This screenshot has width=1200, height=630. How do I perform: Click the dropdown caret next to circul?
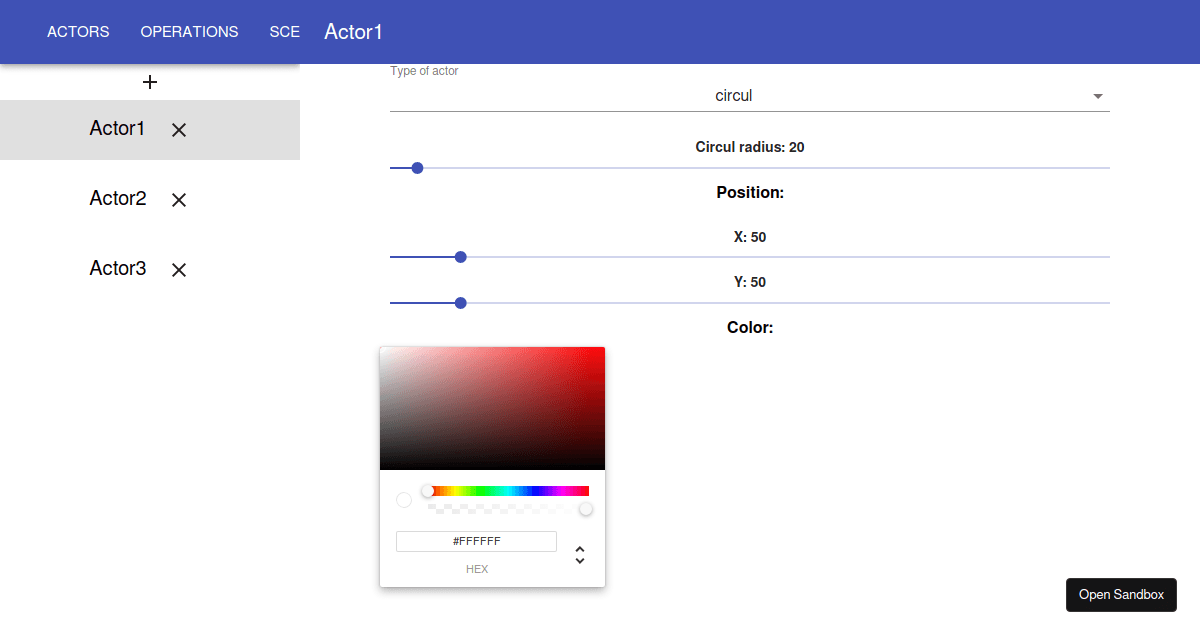(1097, 95)
